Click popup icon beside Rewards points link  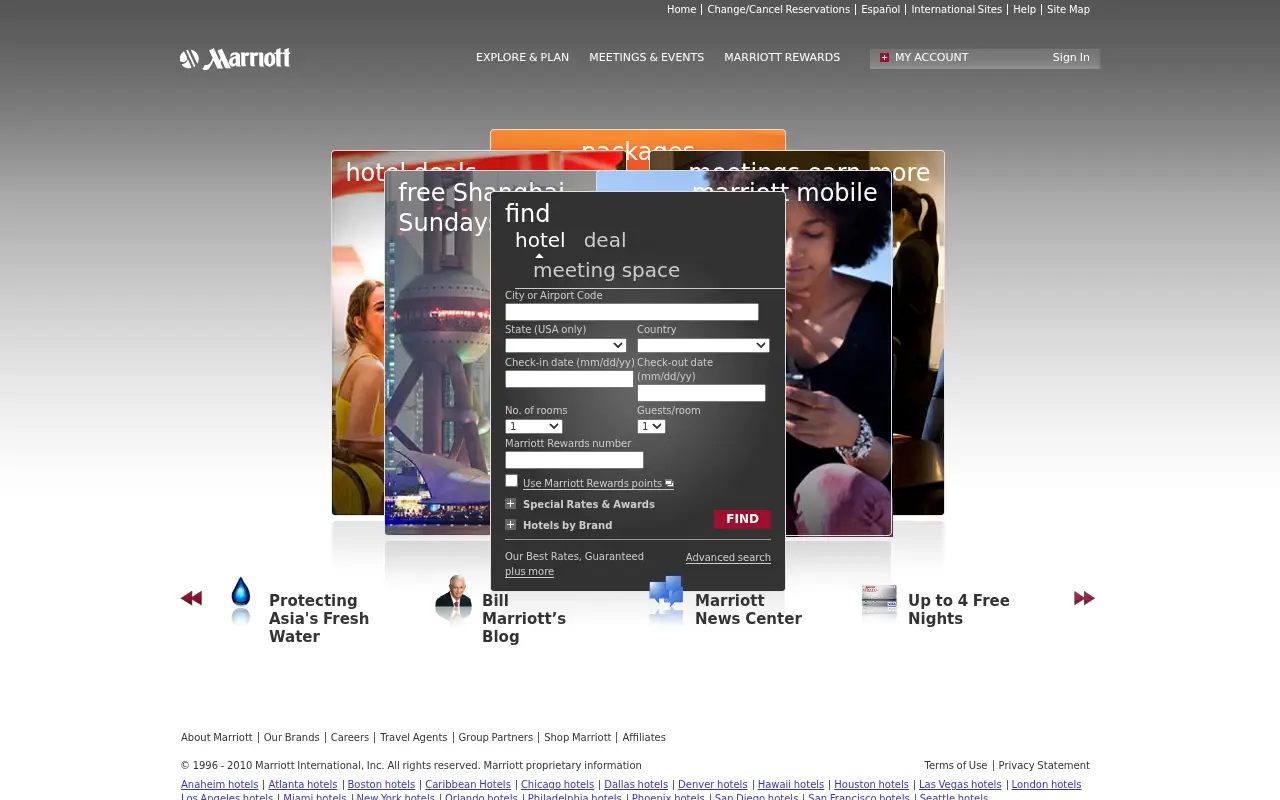coord(669,484)
